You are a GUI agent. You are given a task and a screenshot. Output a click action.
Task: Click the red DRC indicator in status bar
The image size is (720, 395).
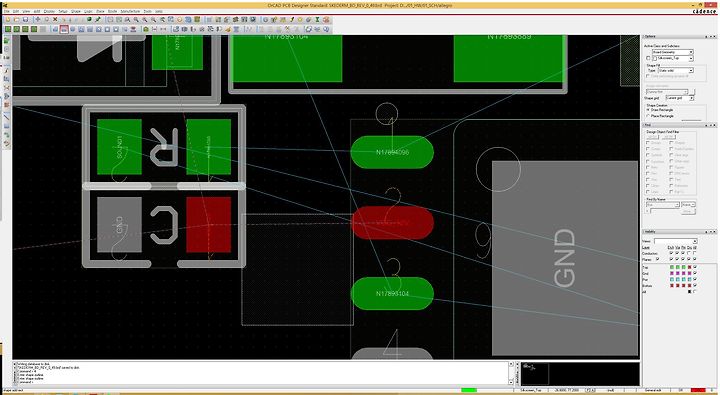tap(698, 390)
